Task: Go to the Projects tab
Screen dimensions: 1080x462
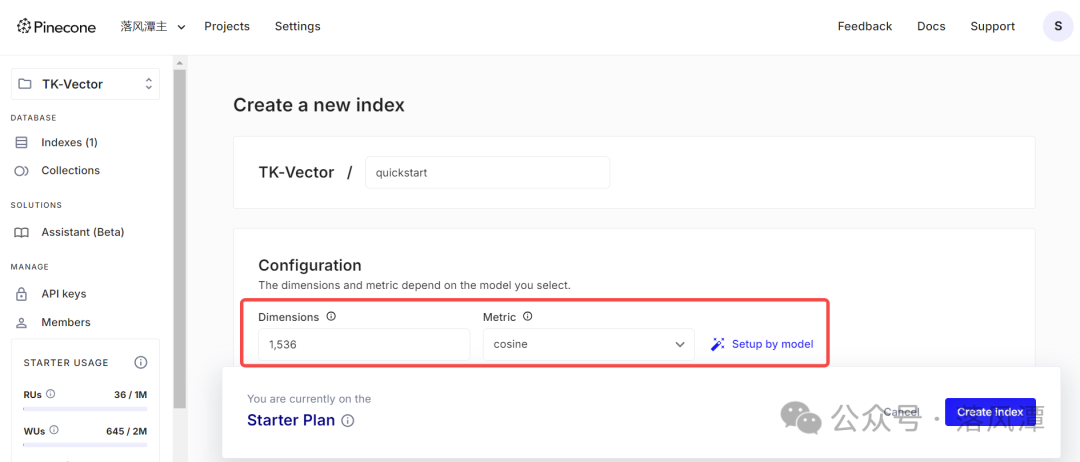Action: point(227,27)
